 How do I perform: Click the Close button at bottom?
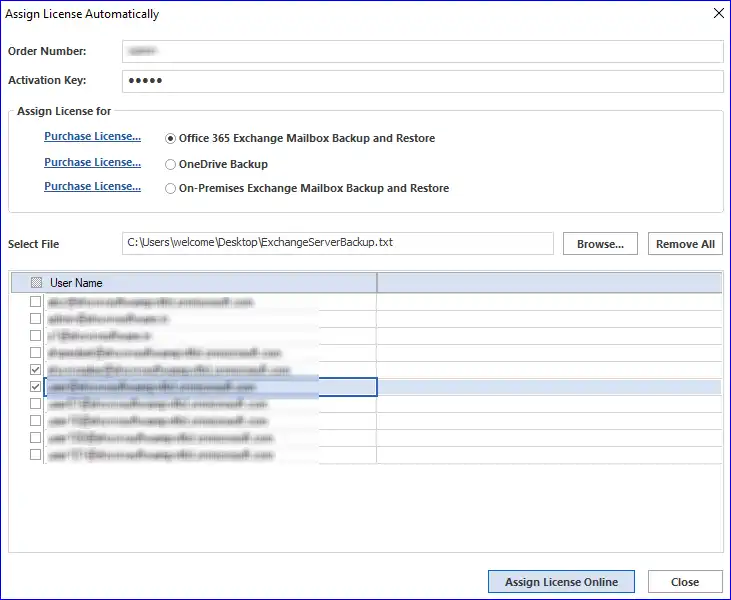(685, 582)
